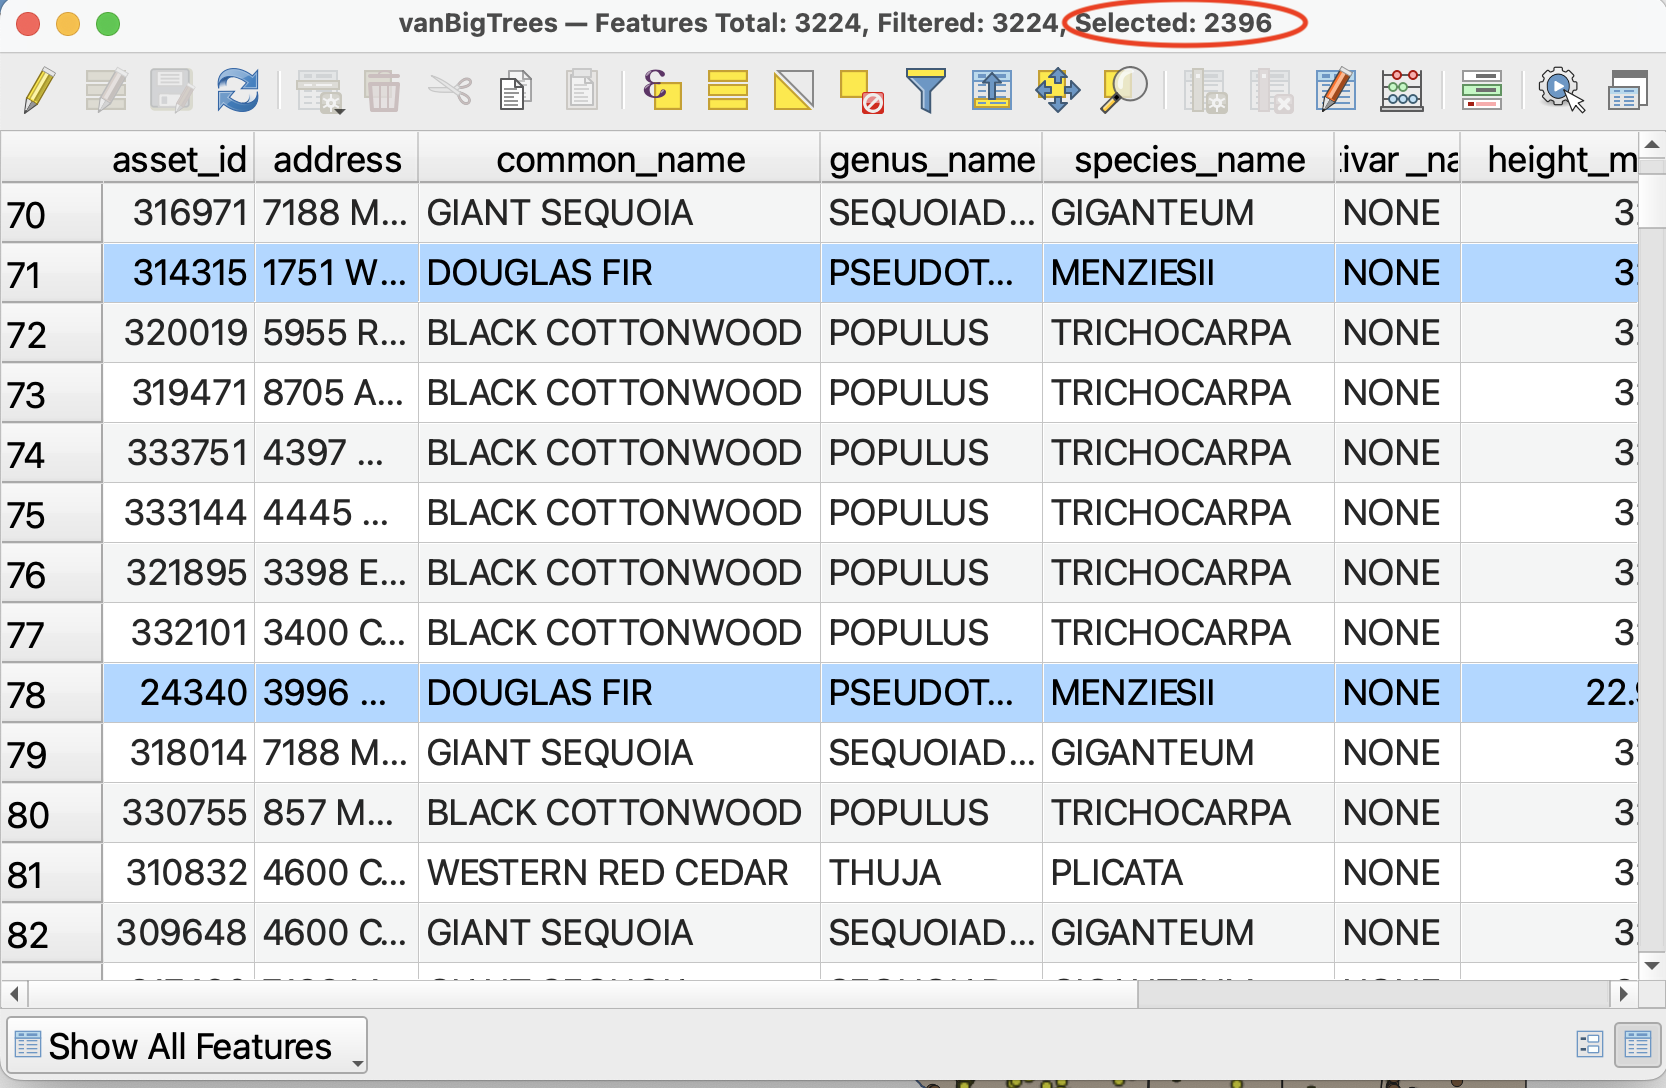The width and height of the screenshot is (1666, 1088).
Task: Open the Show All Features dropdown
Action: pos(188,1046)
